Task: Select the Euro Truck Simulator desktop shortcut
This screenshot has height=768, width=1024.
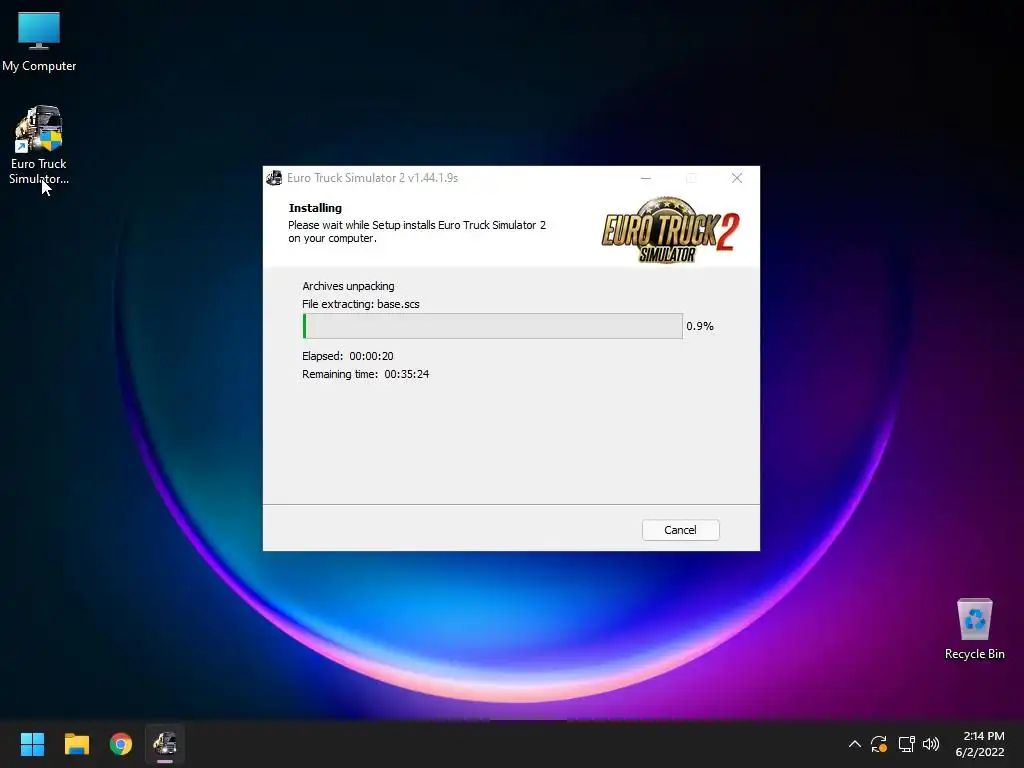Action: coord(39,145)
